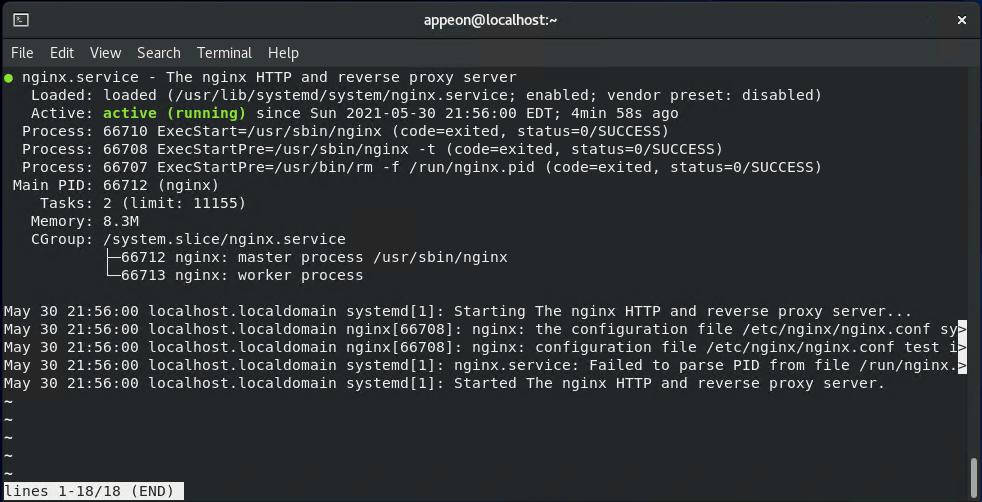Click the green "active (running)" status text

click(174, 114)
